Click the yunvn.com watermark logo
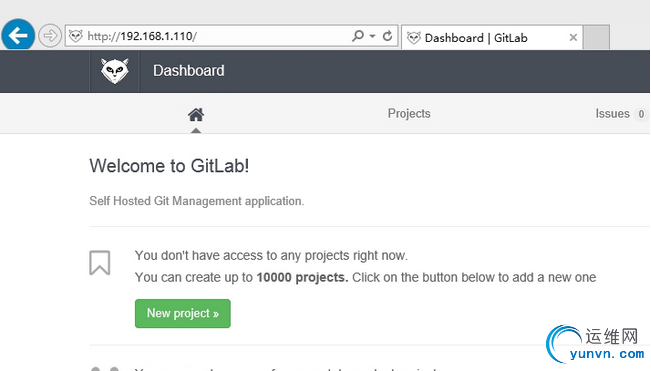 596,344
